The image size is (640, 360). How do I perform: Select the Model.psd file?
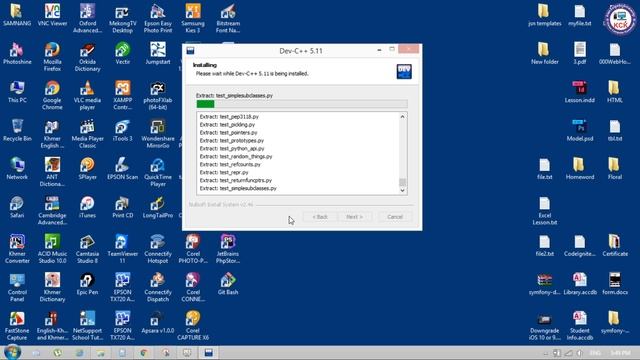pos(580,130)
